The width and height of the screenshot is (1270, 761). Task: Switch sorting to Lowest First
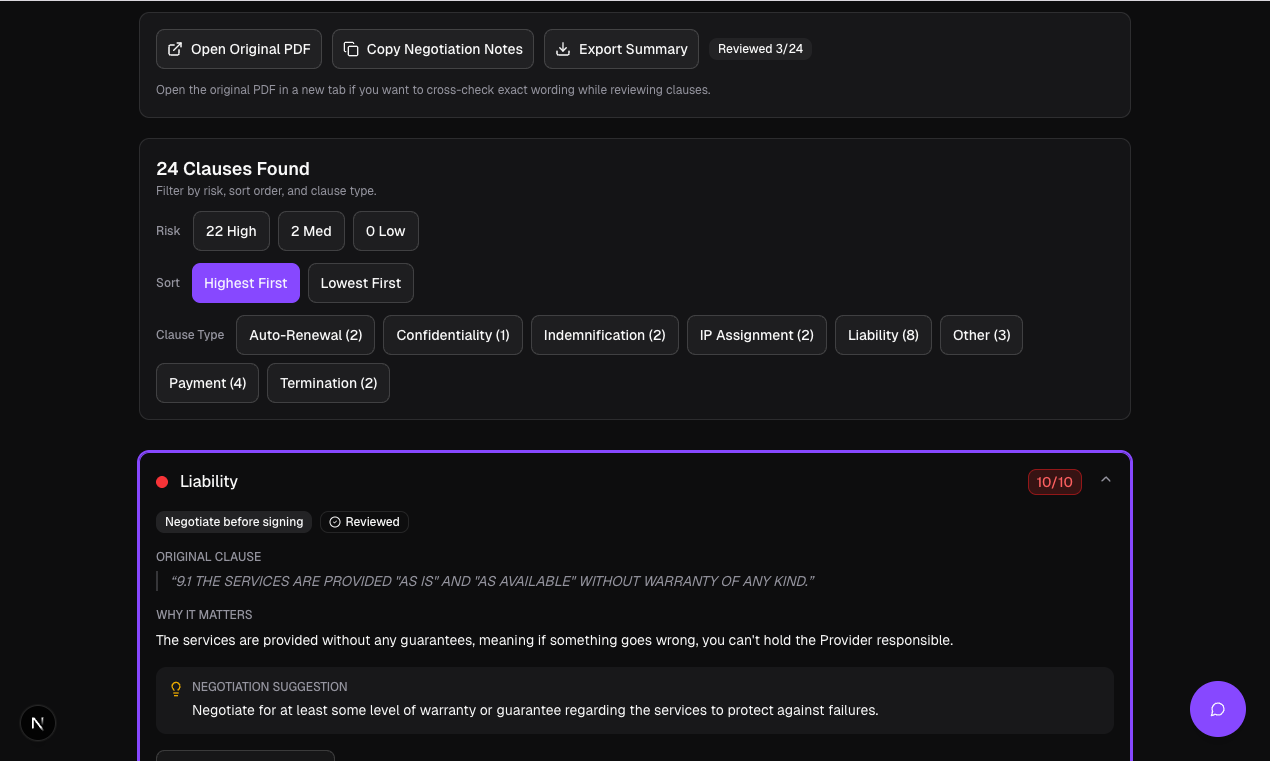pyautogui.click(x=360, y=283)
